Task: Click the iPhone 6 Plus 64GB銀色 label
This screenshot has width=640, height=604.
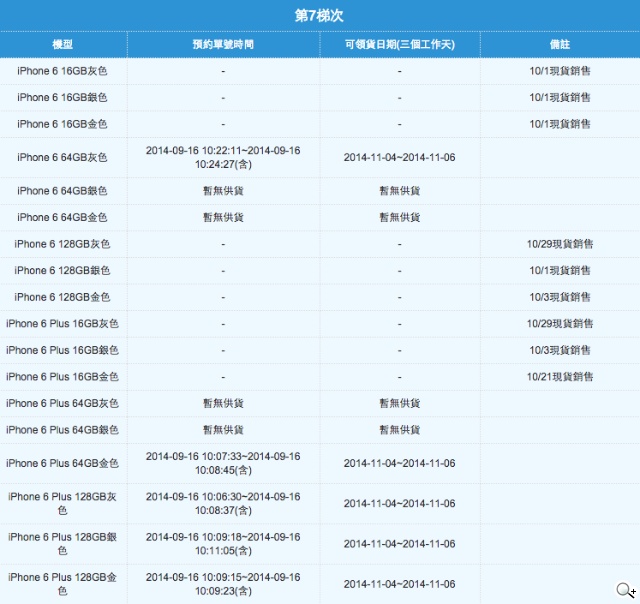Action: pyautogui.click(x=62, y=430)
